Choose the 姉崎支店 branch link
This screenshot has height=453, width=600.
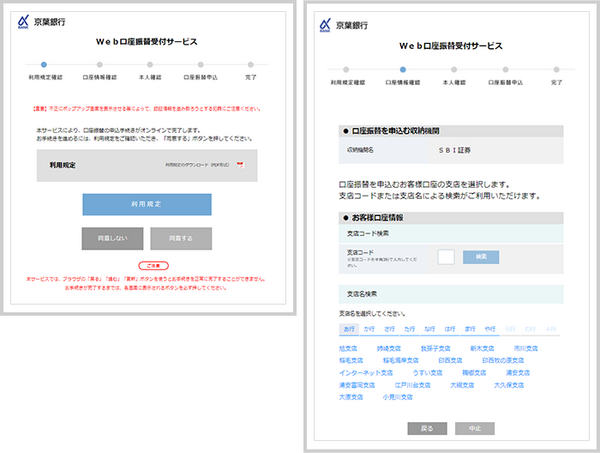pyautogui.click(x=389, y=349)
